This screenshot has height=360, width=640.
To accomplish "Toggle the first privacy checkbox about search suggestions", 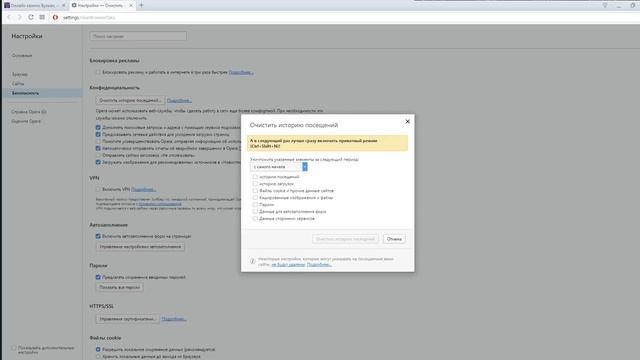I will point(98,127).
